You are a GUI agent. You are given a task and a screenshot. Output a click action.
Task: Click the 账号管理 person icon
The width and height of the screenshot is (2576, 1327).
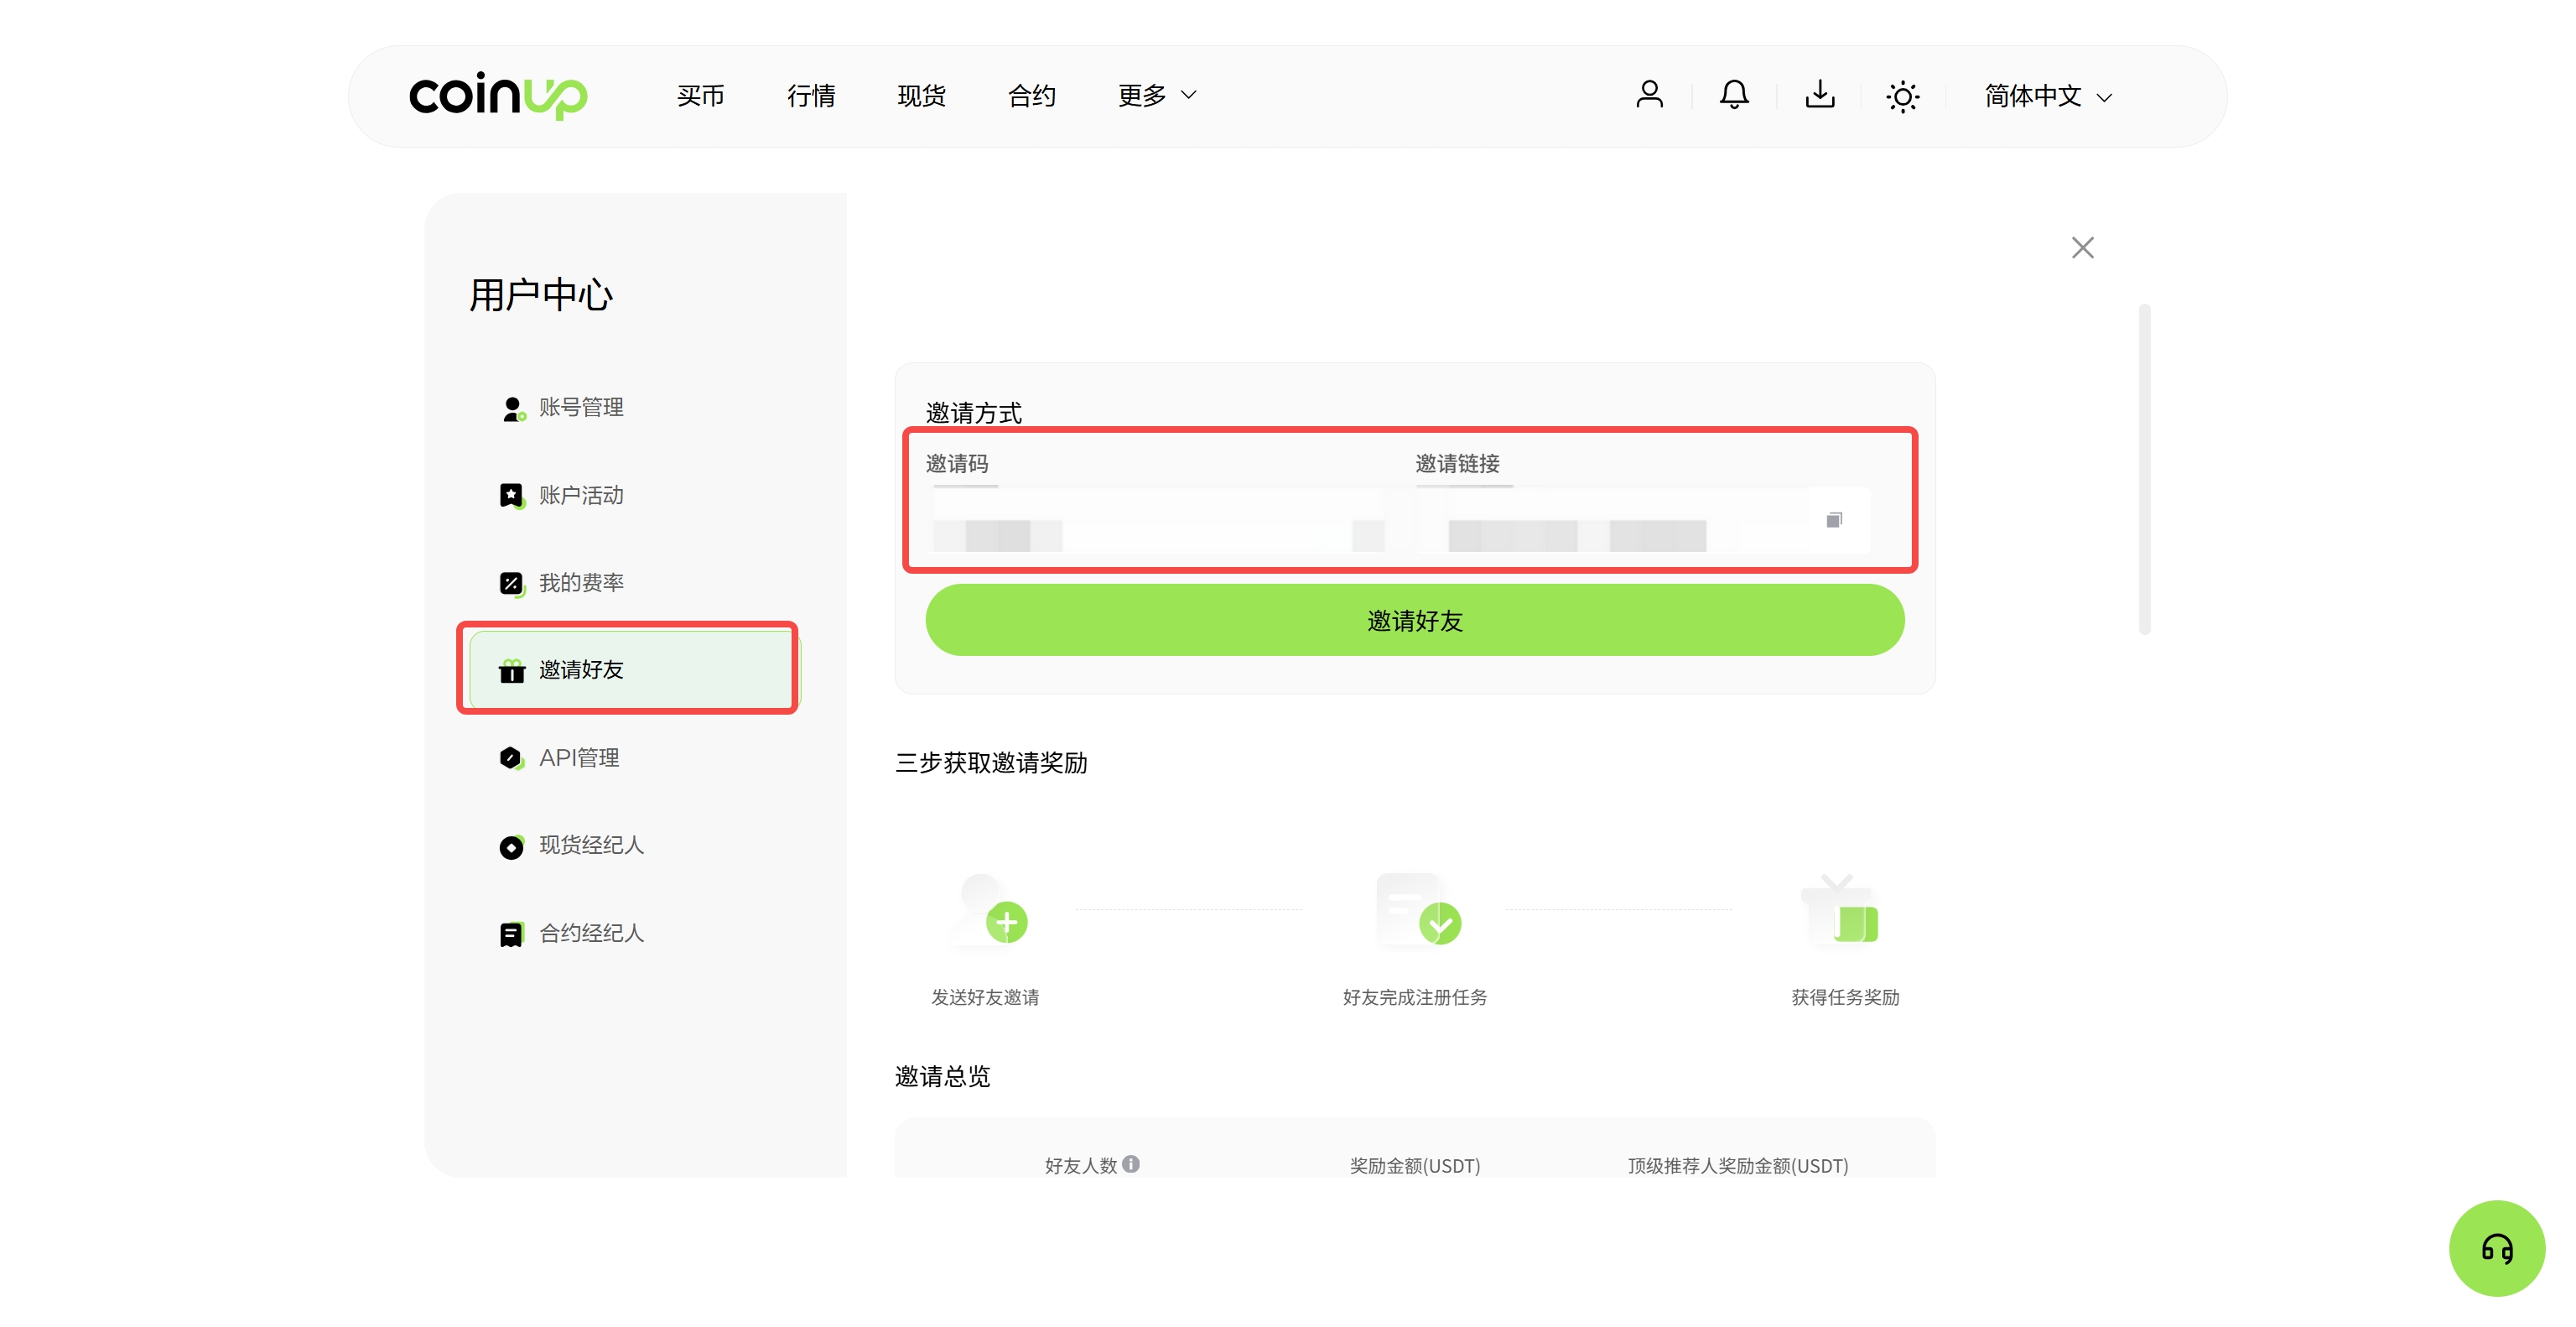(512, 409)
